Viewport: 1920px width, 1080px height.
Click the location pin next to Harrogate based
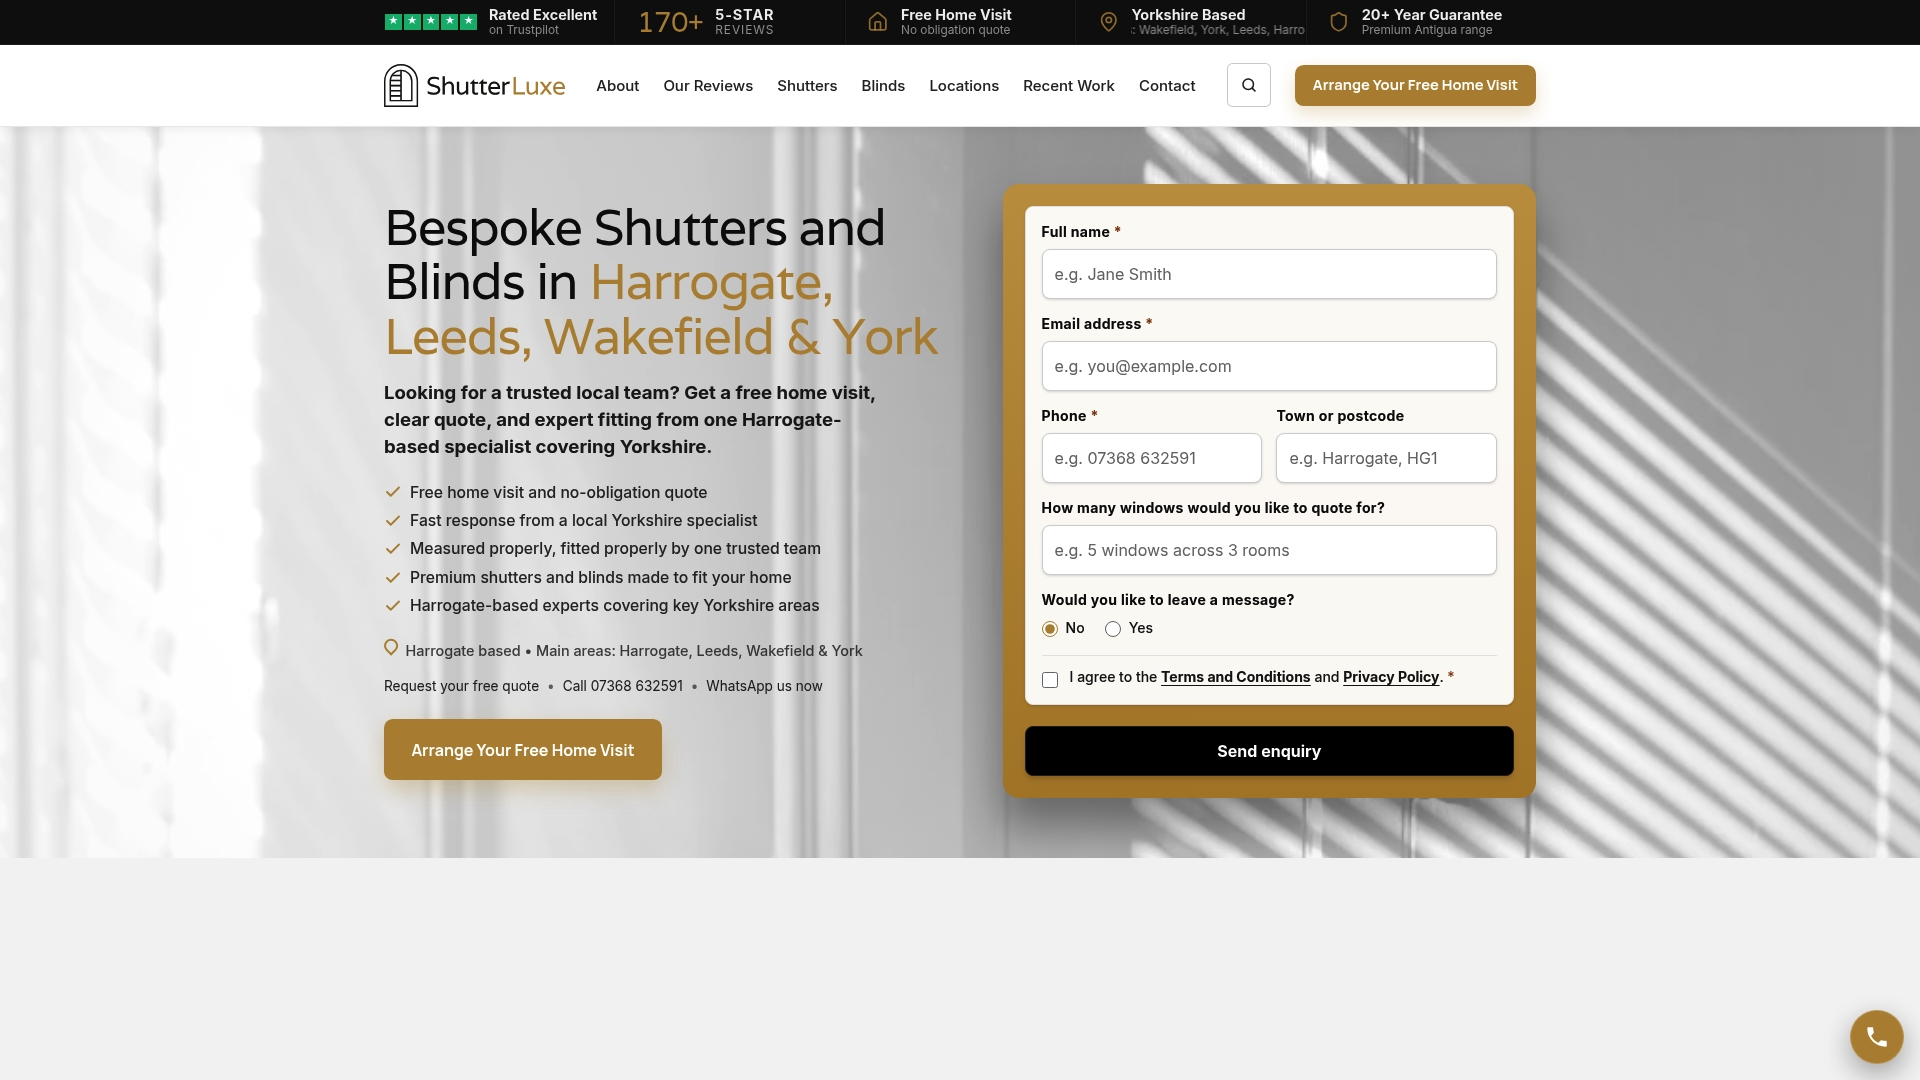click(391, 648)
